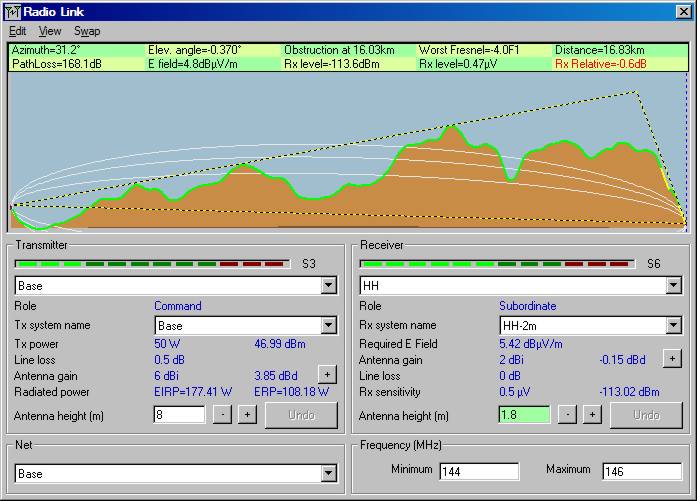Screen dimensions: 697x501
Task: Expand the Rx system name dropdown HH-2m
Action: (x=673, y=325)
